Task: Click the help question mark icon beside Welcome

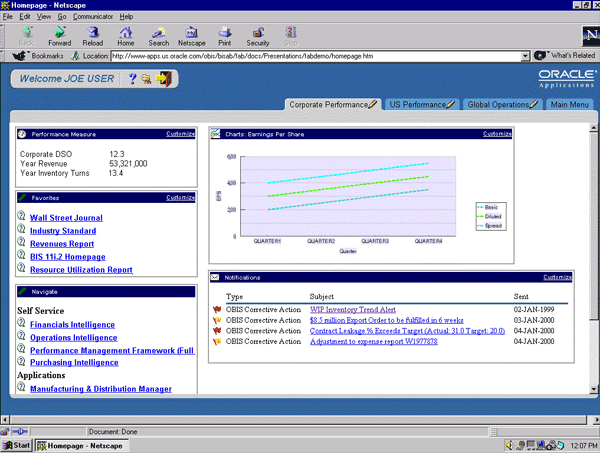Action: (x=133, y=79)
